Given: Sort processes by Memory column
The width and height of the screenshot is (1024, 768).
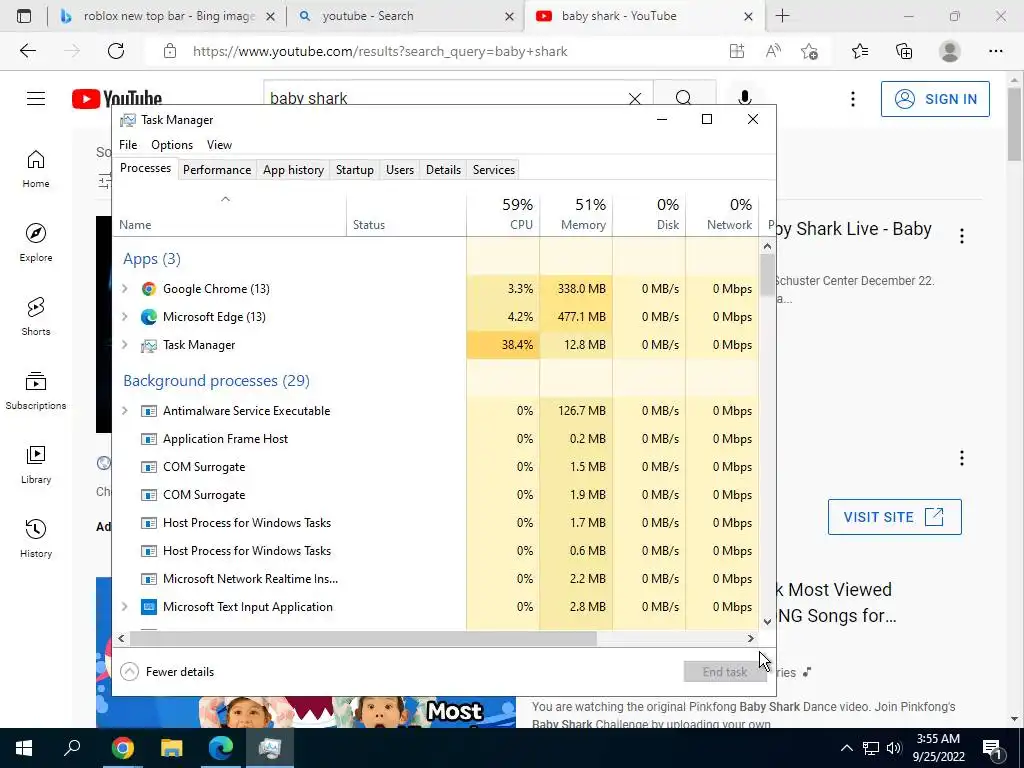Looking at the screenshot, I should point(577,214).
